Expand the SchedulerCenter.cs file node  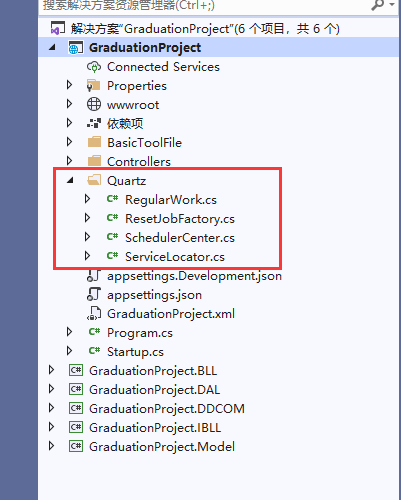(x=87, y=237)
